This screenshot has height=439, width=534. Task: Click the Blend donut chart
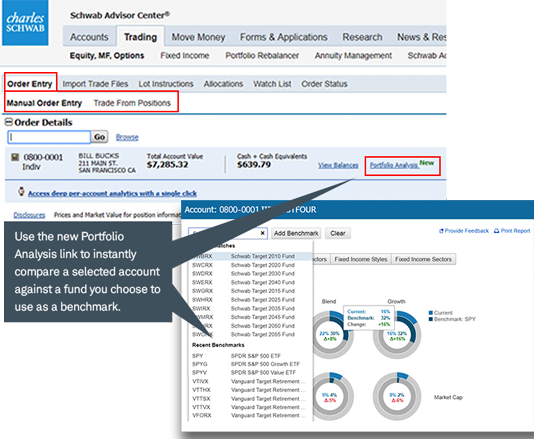330,335
